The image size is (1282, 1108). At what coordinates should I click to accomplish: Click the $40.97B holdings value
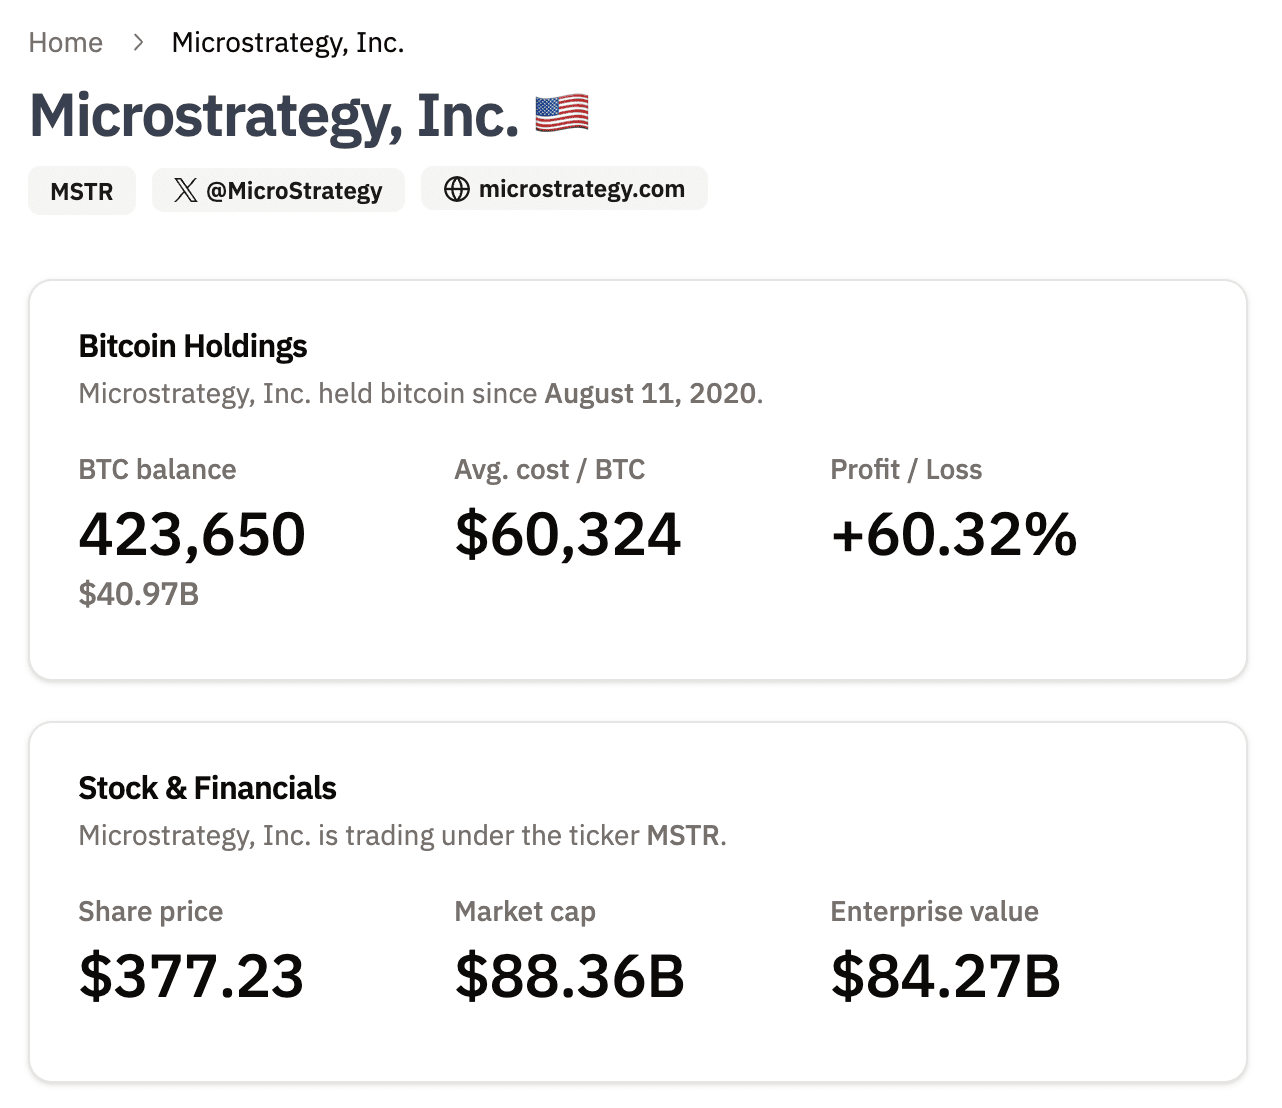point(139,594)
